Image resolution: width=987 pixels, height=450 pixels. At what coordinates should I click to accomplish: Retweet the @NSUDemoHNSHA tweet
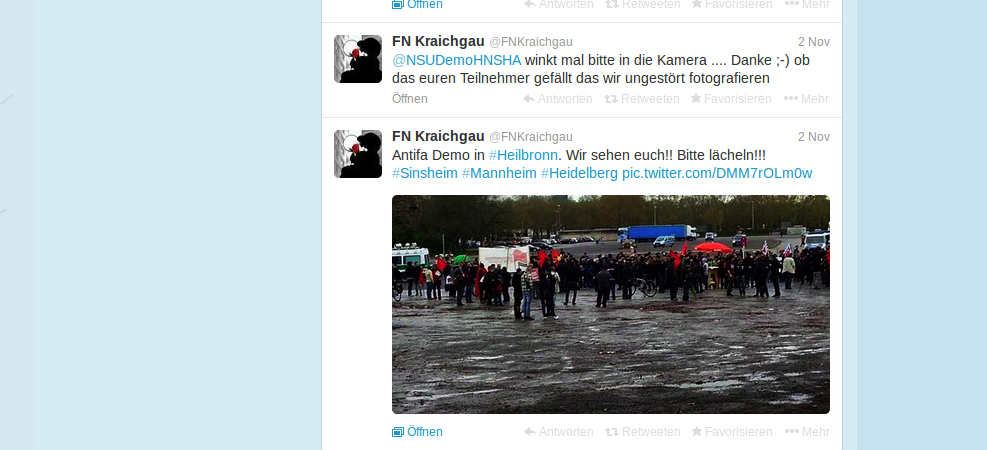(x=642, y=99)
